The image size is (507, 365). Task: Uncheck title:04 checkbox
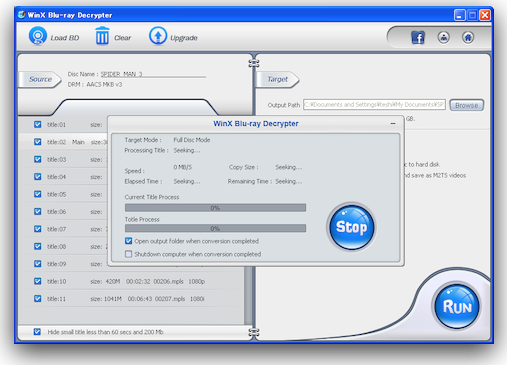click(38, 177)
